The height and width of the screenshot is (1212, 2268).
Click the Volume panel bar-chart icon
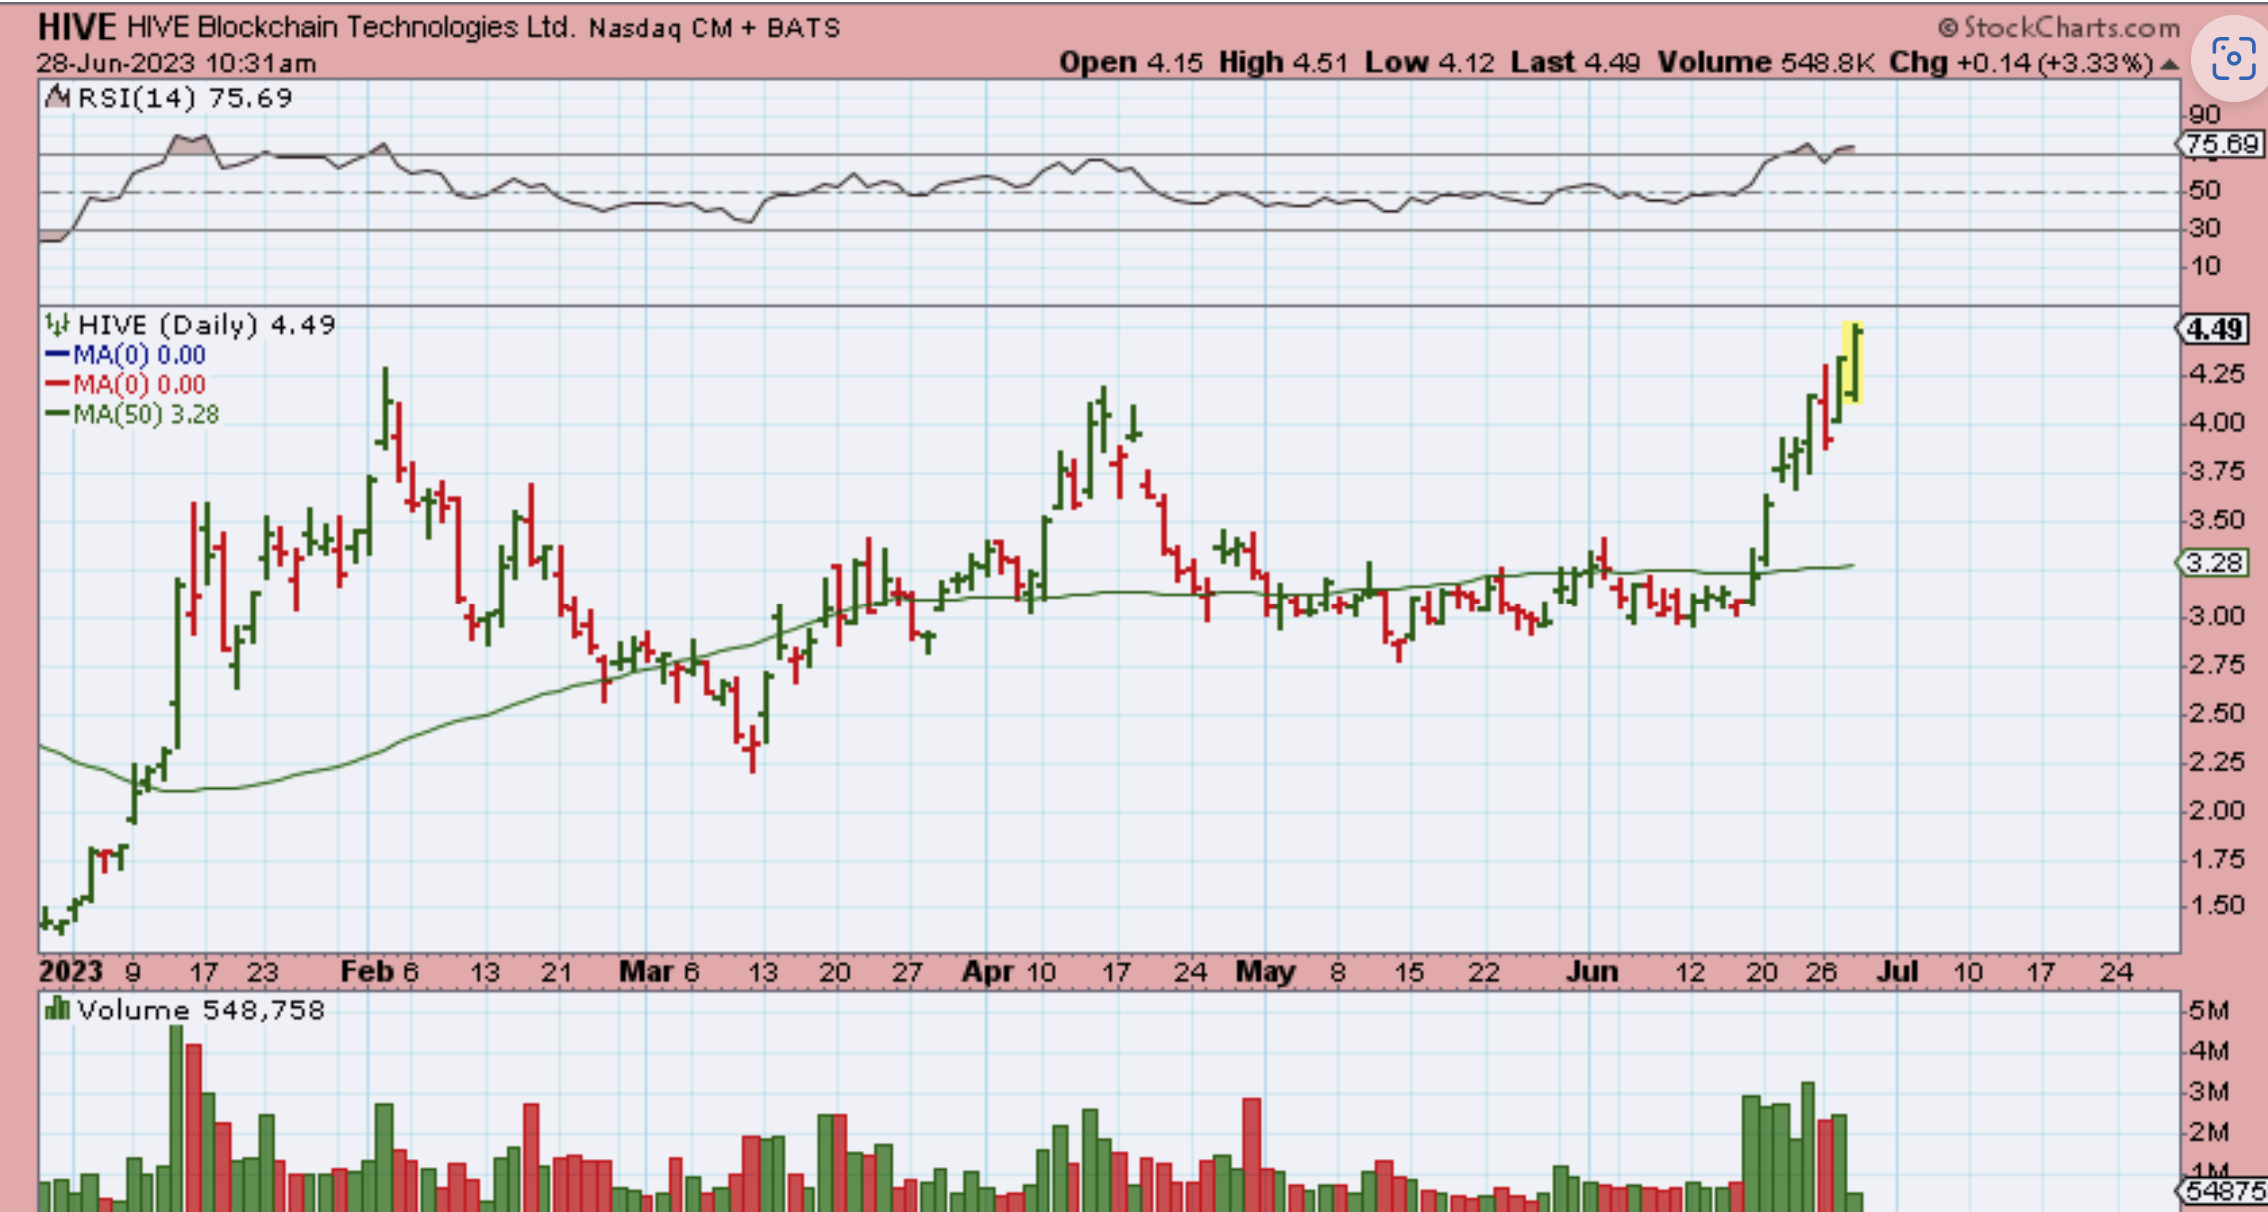57,1010
